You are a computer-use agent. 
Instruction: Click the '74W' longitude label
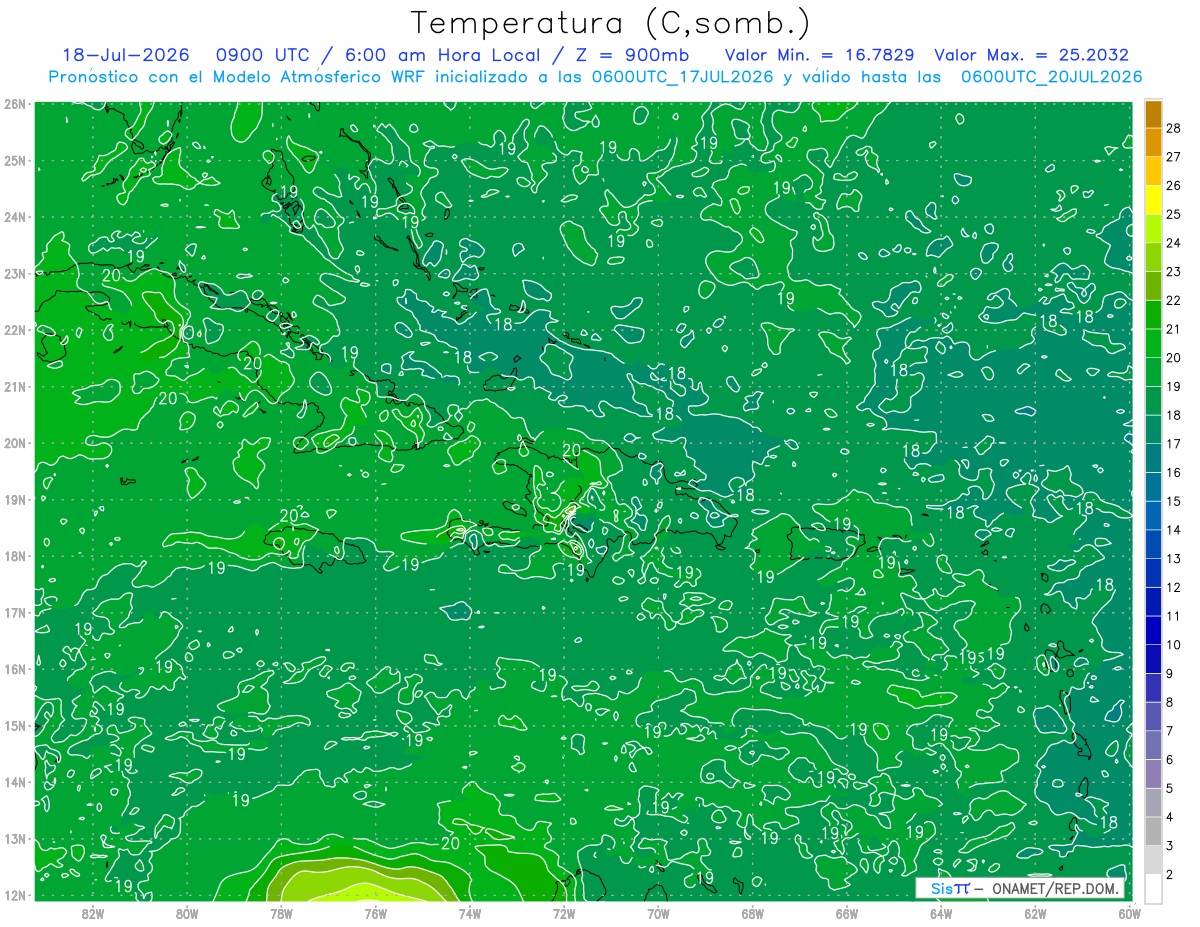pos(470,914)
